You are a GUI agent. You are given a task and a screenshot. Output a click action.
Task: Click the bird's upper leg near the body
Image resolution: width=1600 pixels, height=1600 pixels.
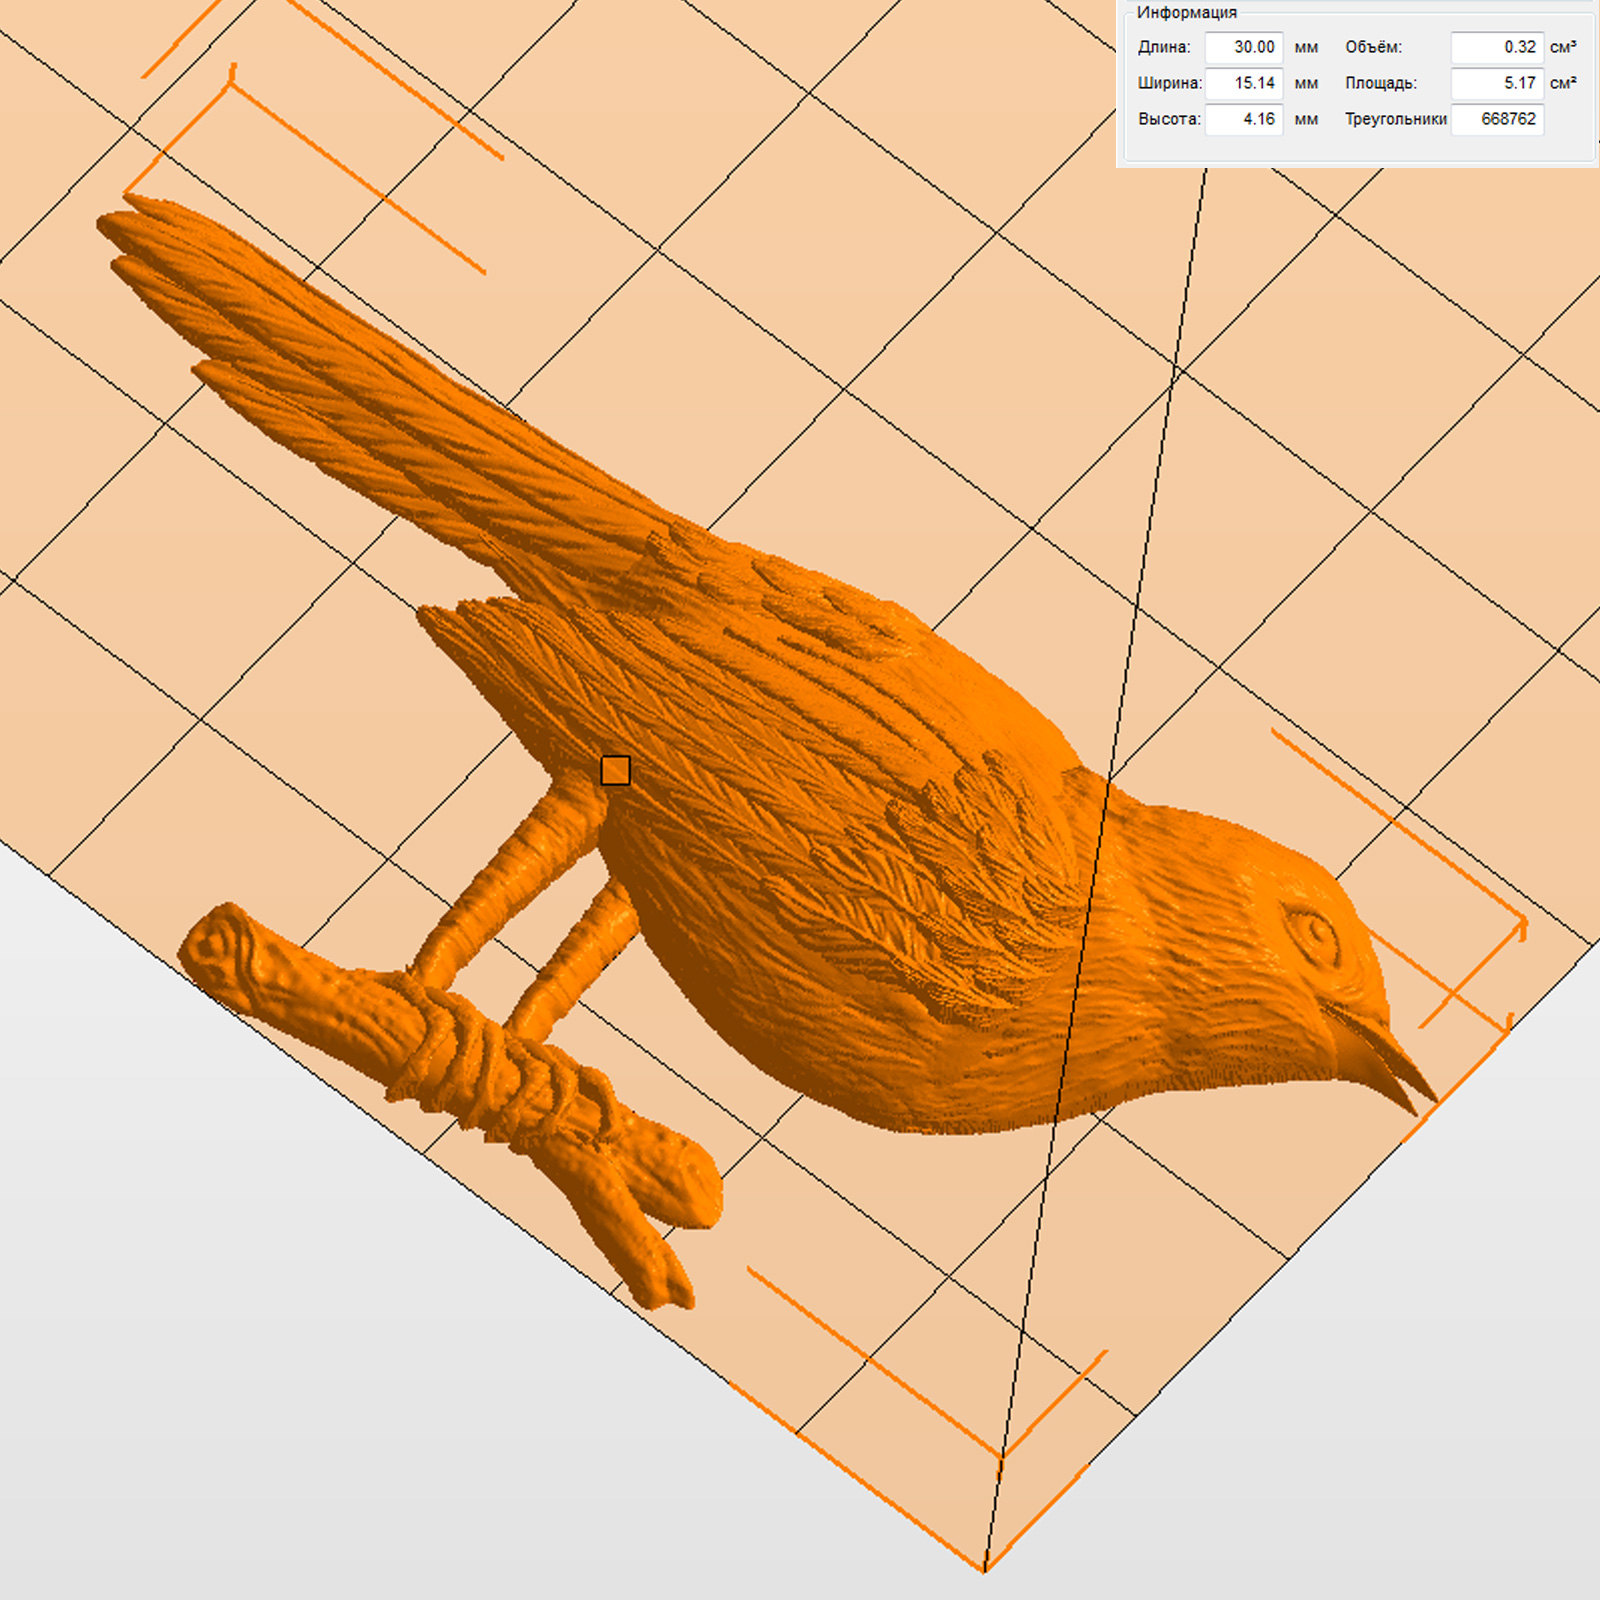click(x=560, y=830)
